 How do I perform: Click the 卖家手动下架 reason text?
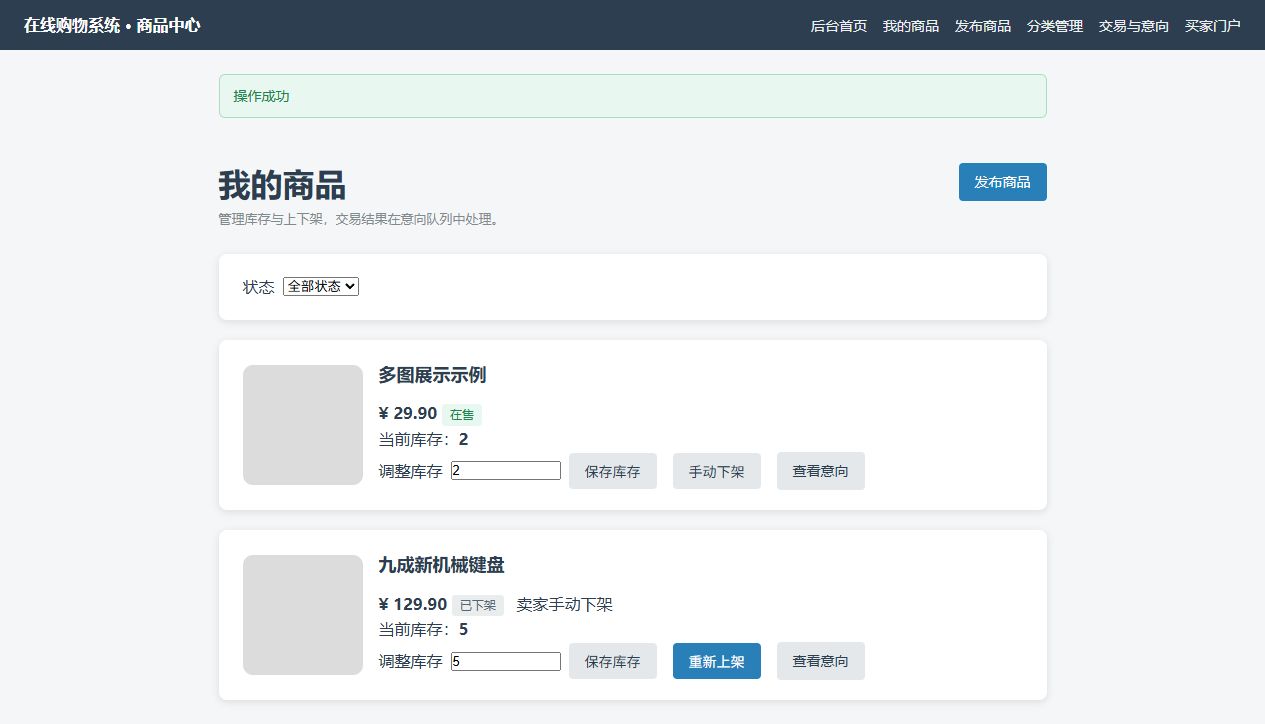pyautogui.click(x=564, y=605)
